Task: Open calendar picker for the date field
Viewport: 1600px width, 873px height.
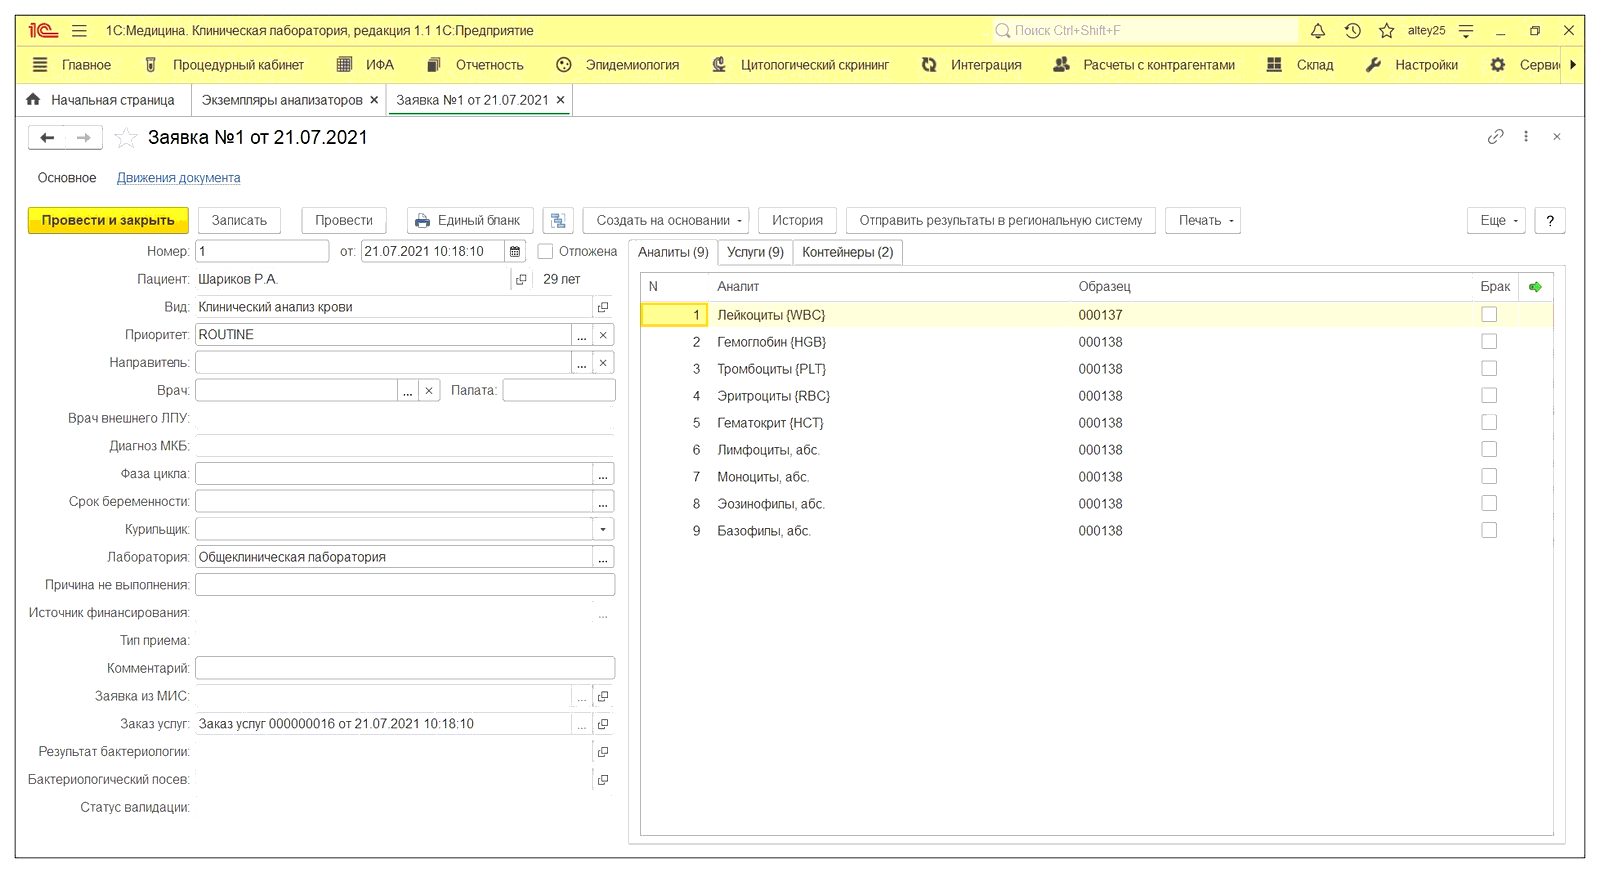Action: [x=515, y=252]
